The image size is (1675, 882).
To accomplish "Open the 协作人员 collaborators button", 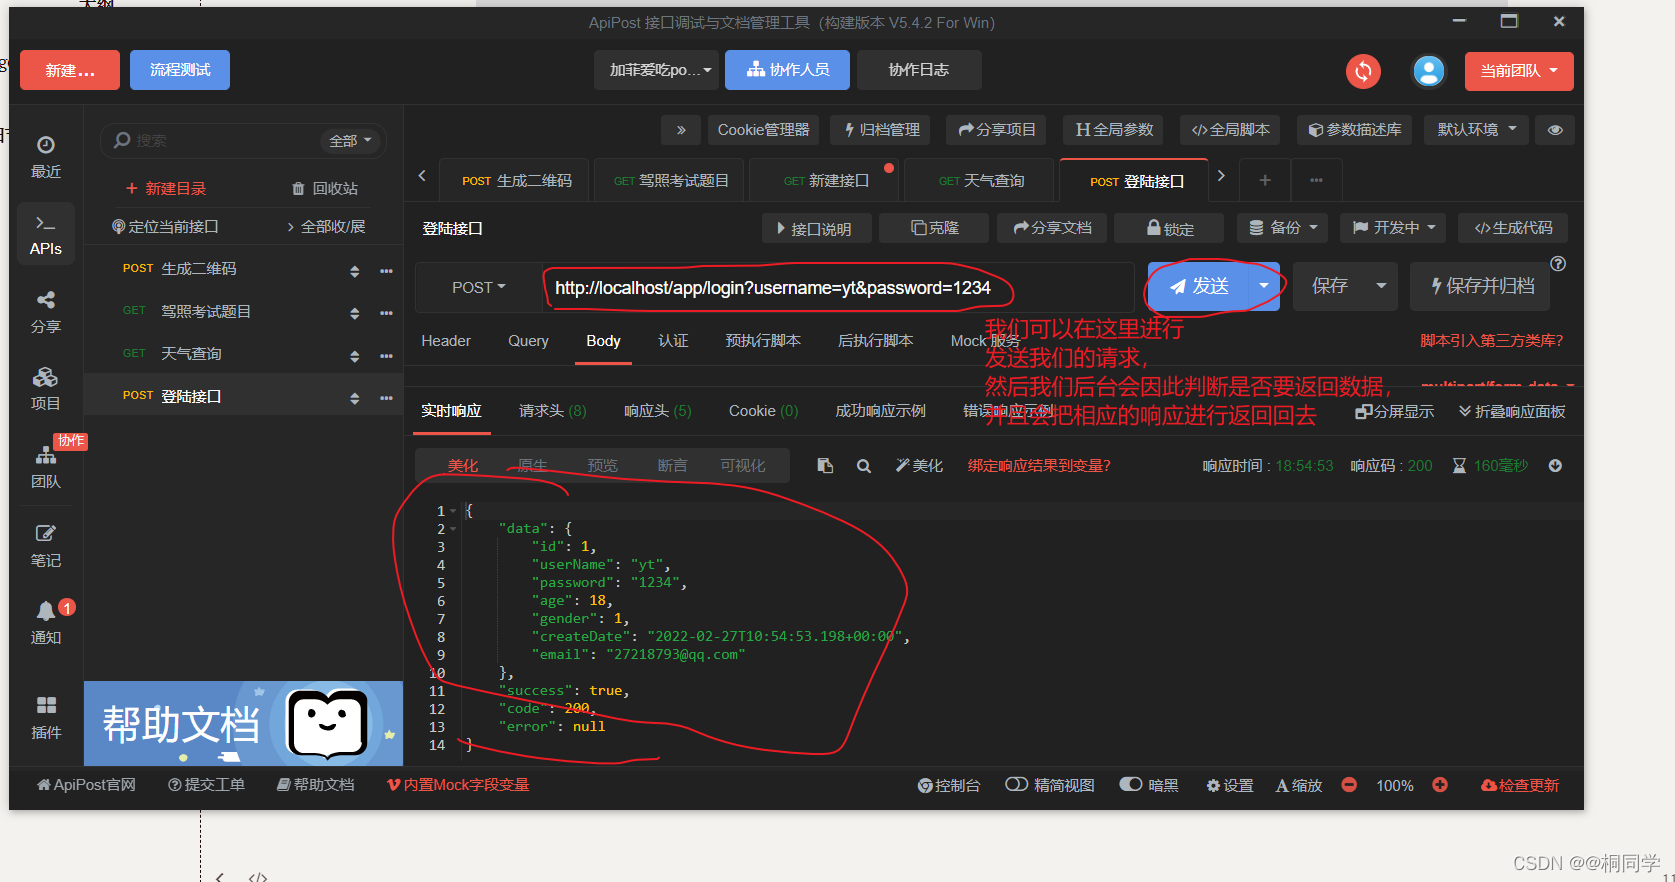I will [787, 70].
